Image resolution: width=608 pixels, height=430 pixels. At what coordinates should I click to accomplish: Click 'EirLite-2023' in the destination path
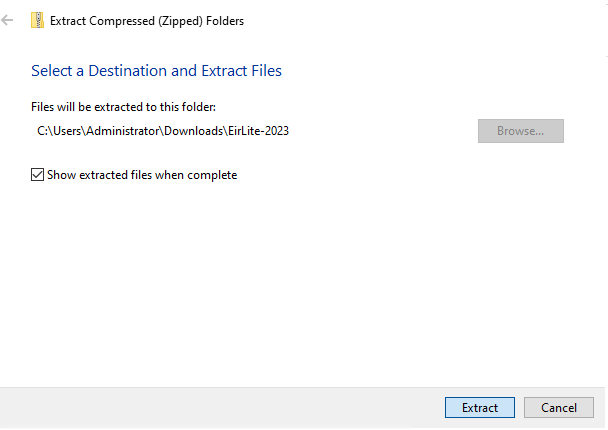point(258,131)
